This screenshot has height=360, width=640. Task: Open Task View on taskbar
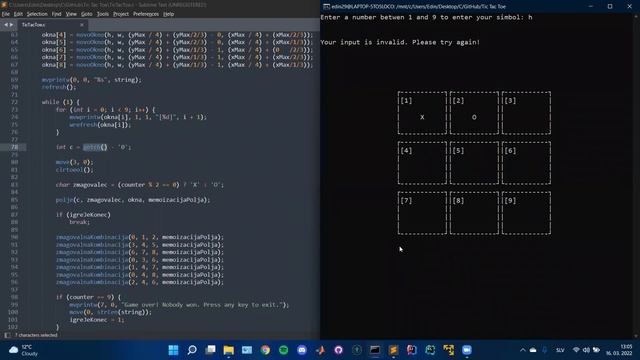(210, 350)
